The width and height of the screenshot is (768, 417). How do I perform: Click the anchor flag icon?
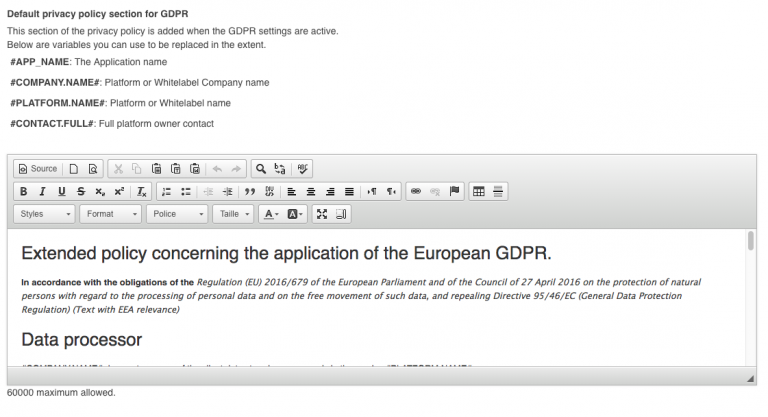453,191
